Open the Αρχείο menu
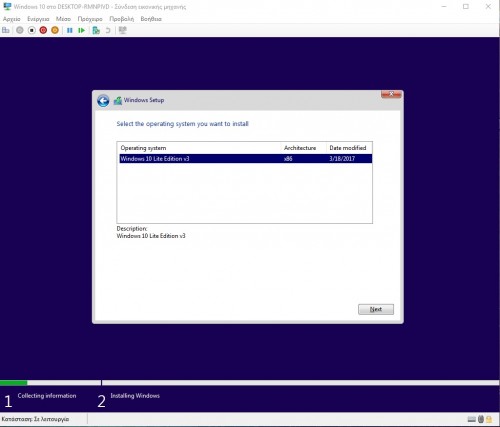500x427 pixels. tap(12, 19)
